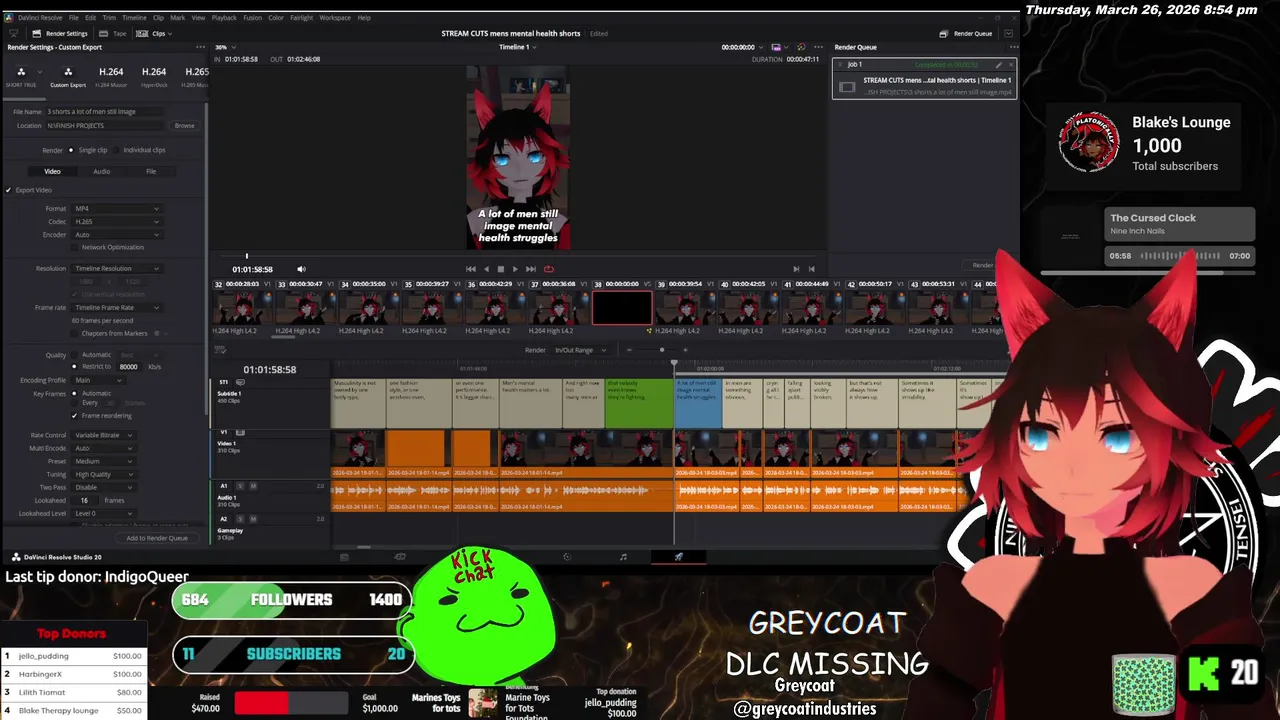This screenshot has width=1280, height=720.
Task: Click the bypass color grades icon
Action: click(801, 47)
